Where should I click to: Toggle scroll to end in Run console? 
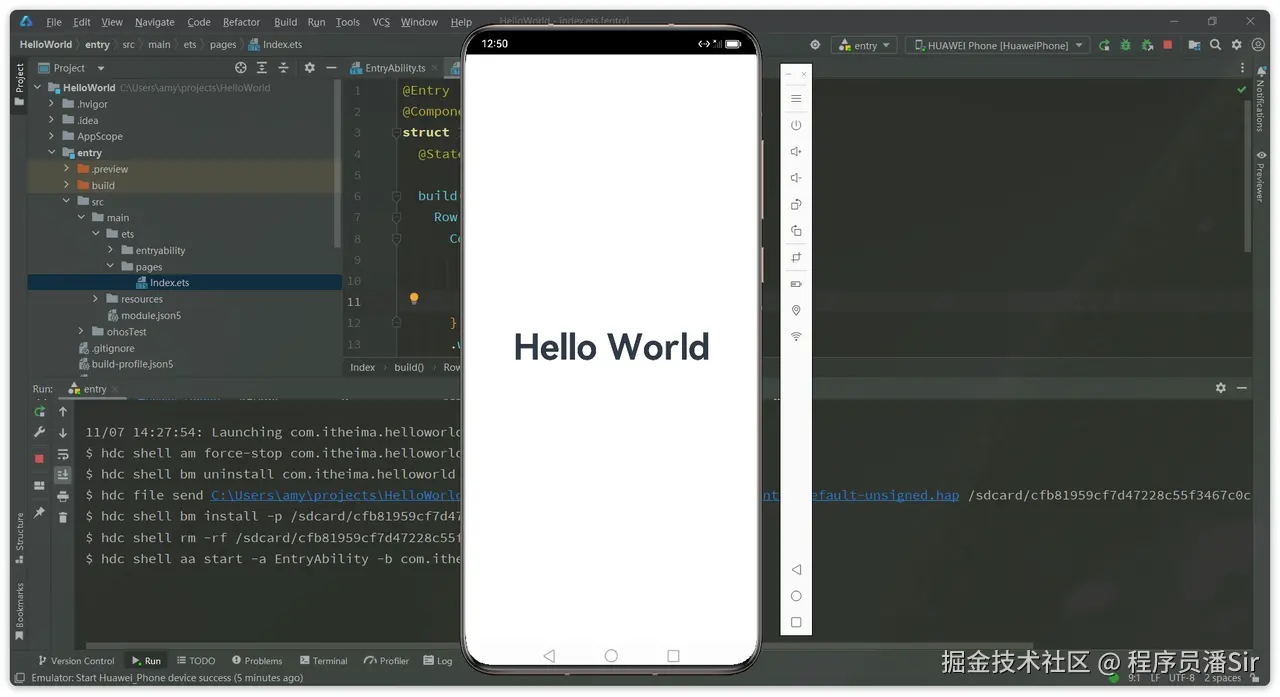click(x=63, y=475)
